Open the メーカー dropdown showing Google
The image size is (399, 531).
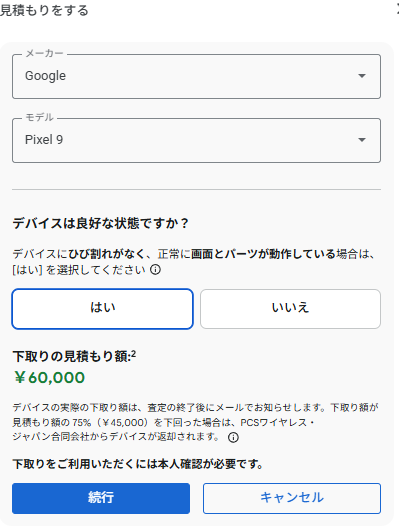196,77
